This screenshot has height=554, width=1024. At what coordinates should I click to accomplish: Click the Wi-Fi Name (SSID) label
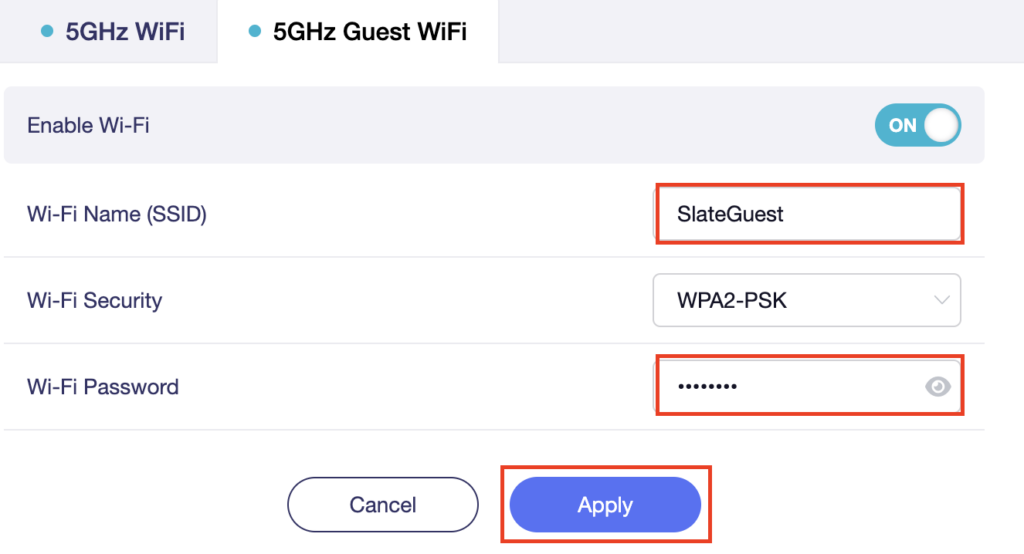pos(116,214)
